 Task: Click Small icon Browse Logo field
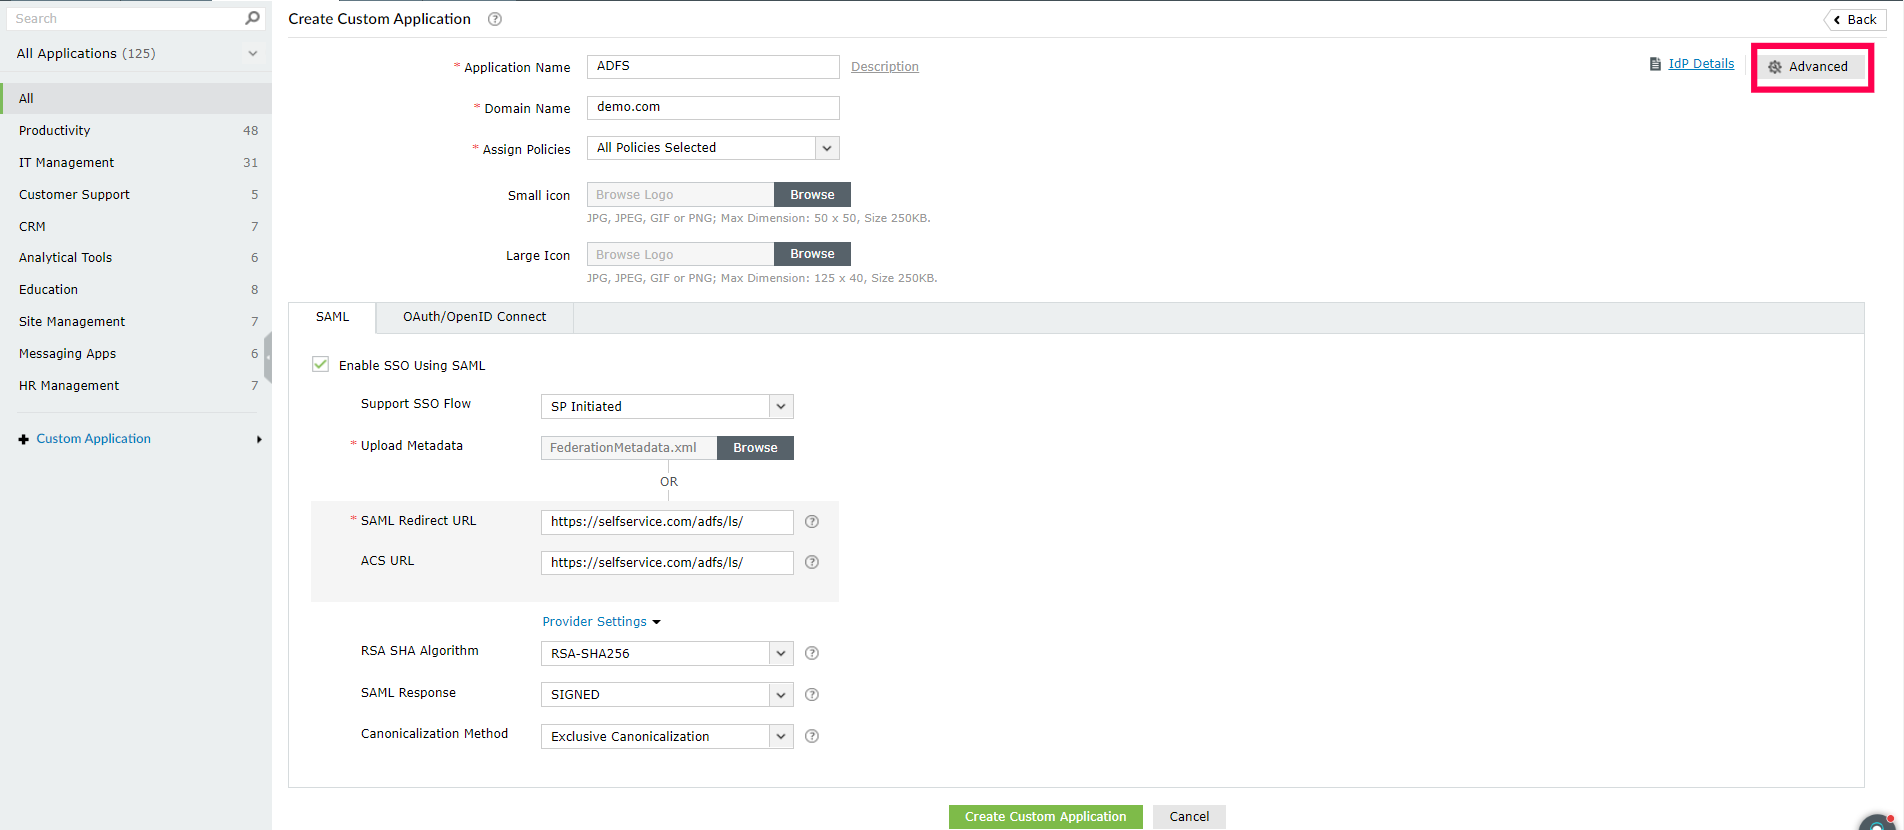point(680,194)
